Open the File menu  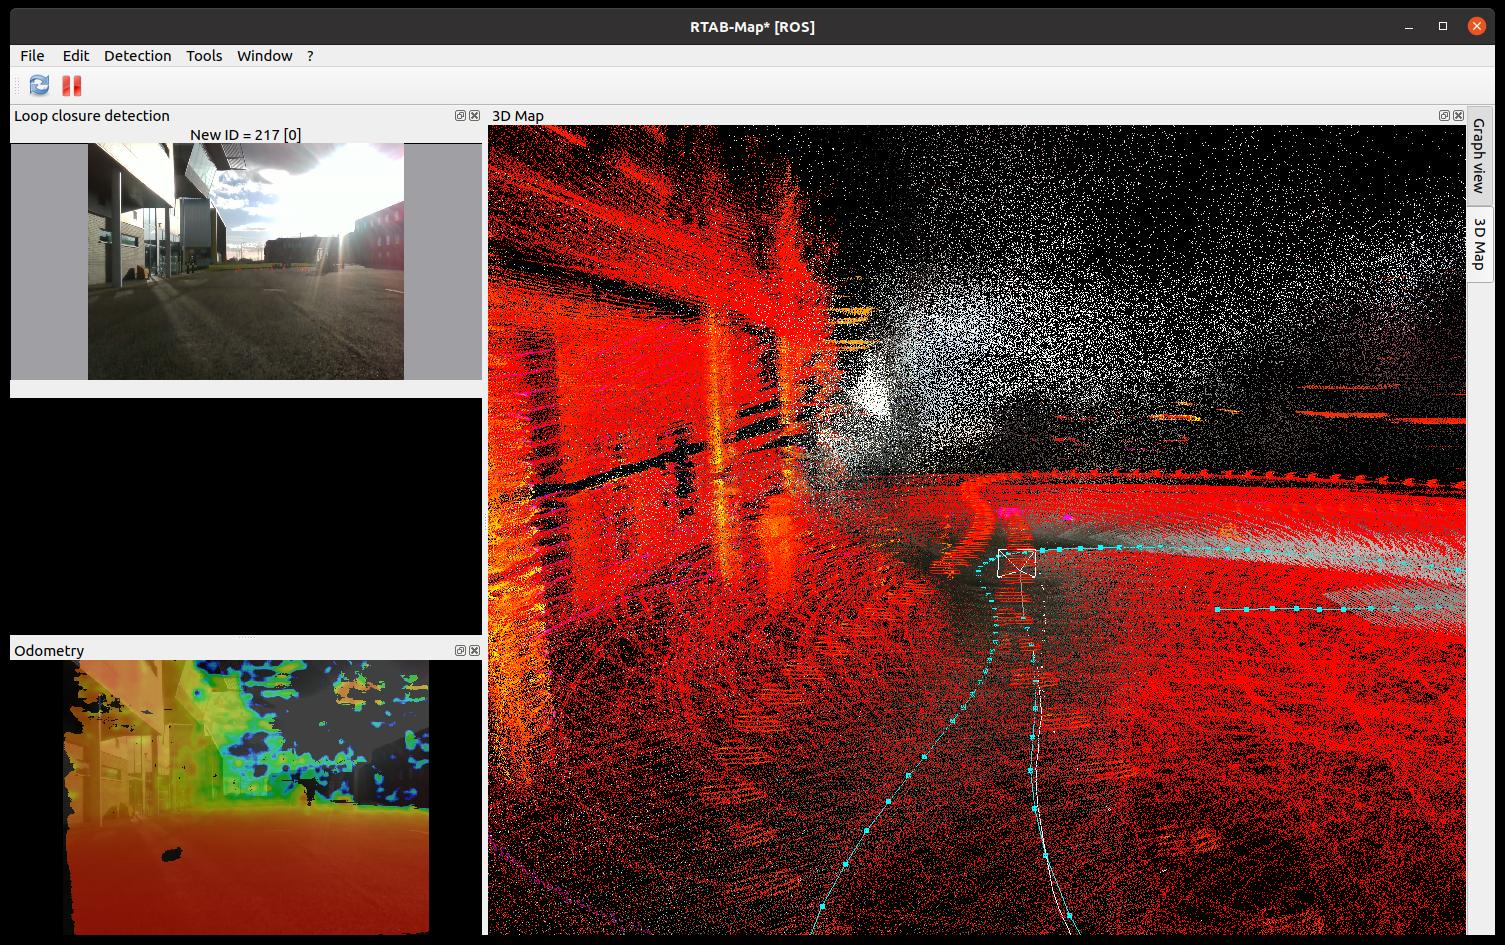(x=32, y=56)
